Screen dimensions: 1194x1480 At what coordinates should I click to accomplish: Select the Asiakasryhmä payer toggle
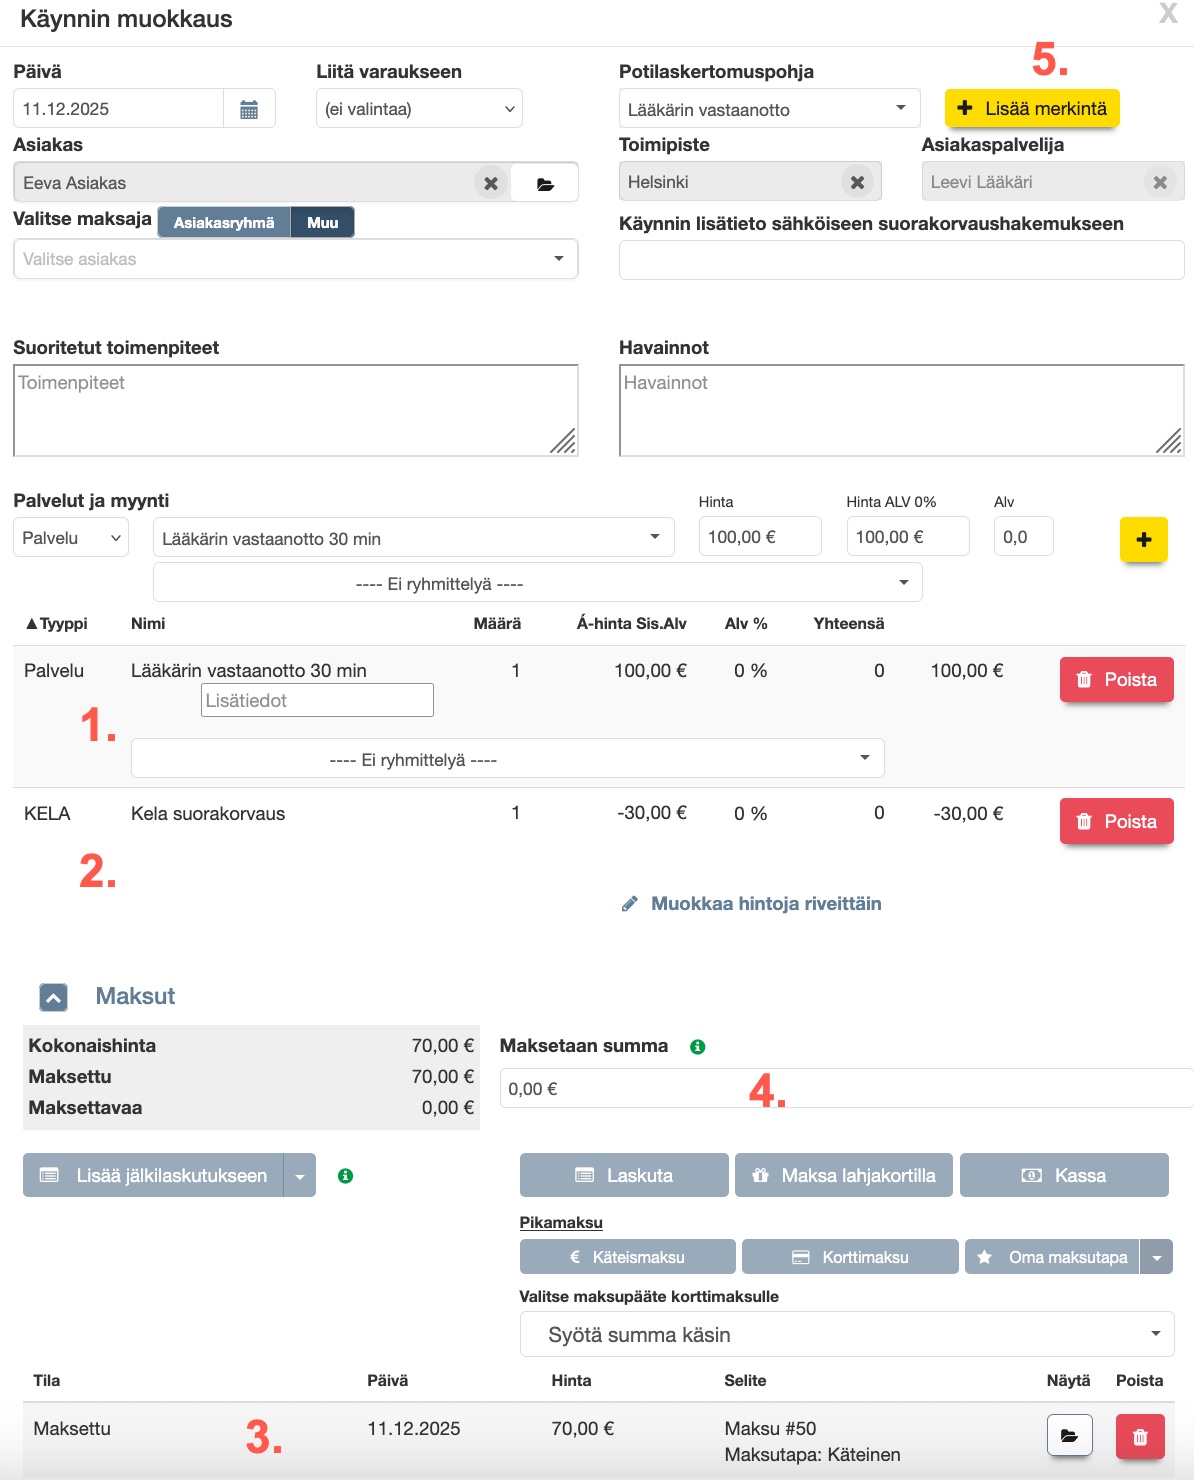click(x=224, y=222)
